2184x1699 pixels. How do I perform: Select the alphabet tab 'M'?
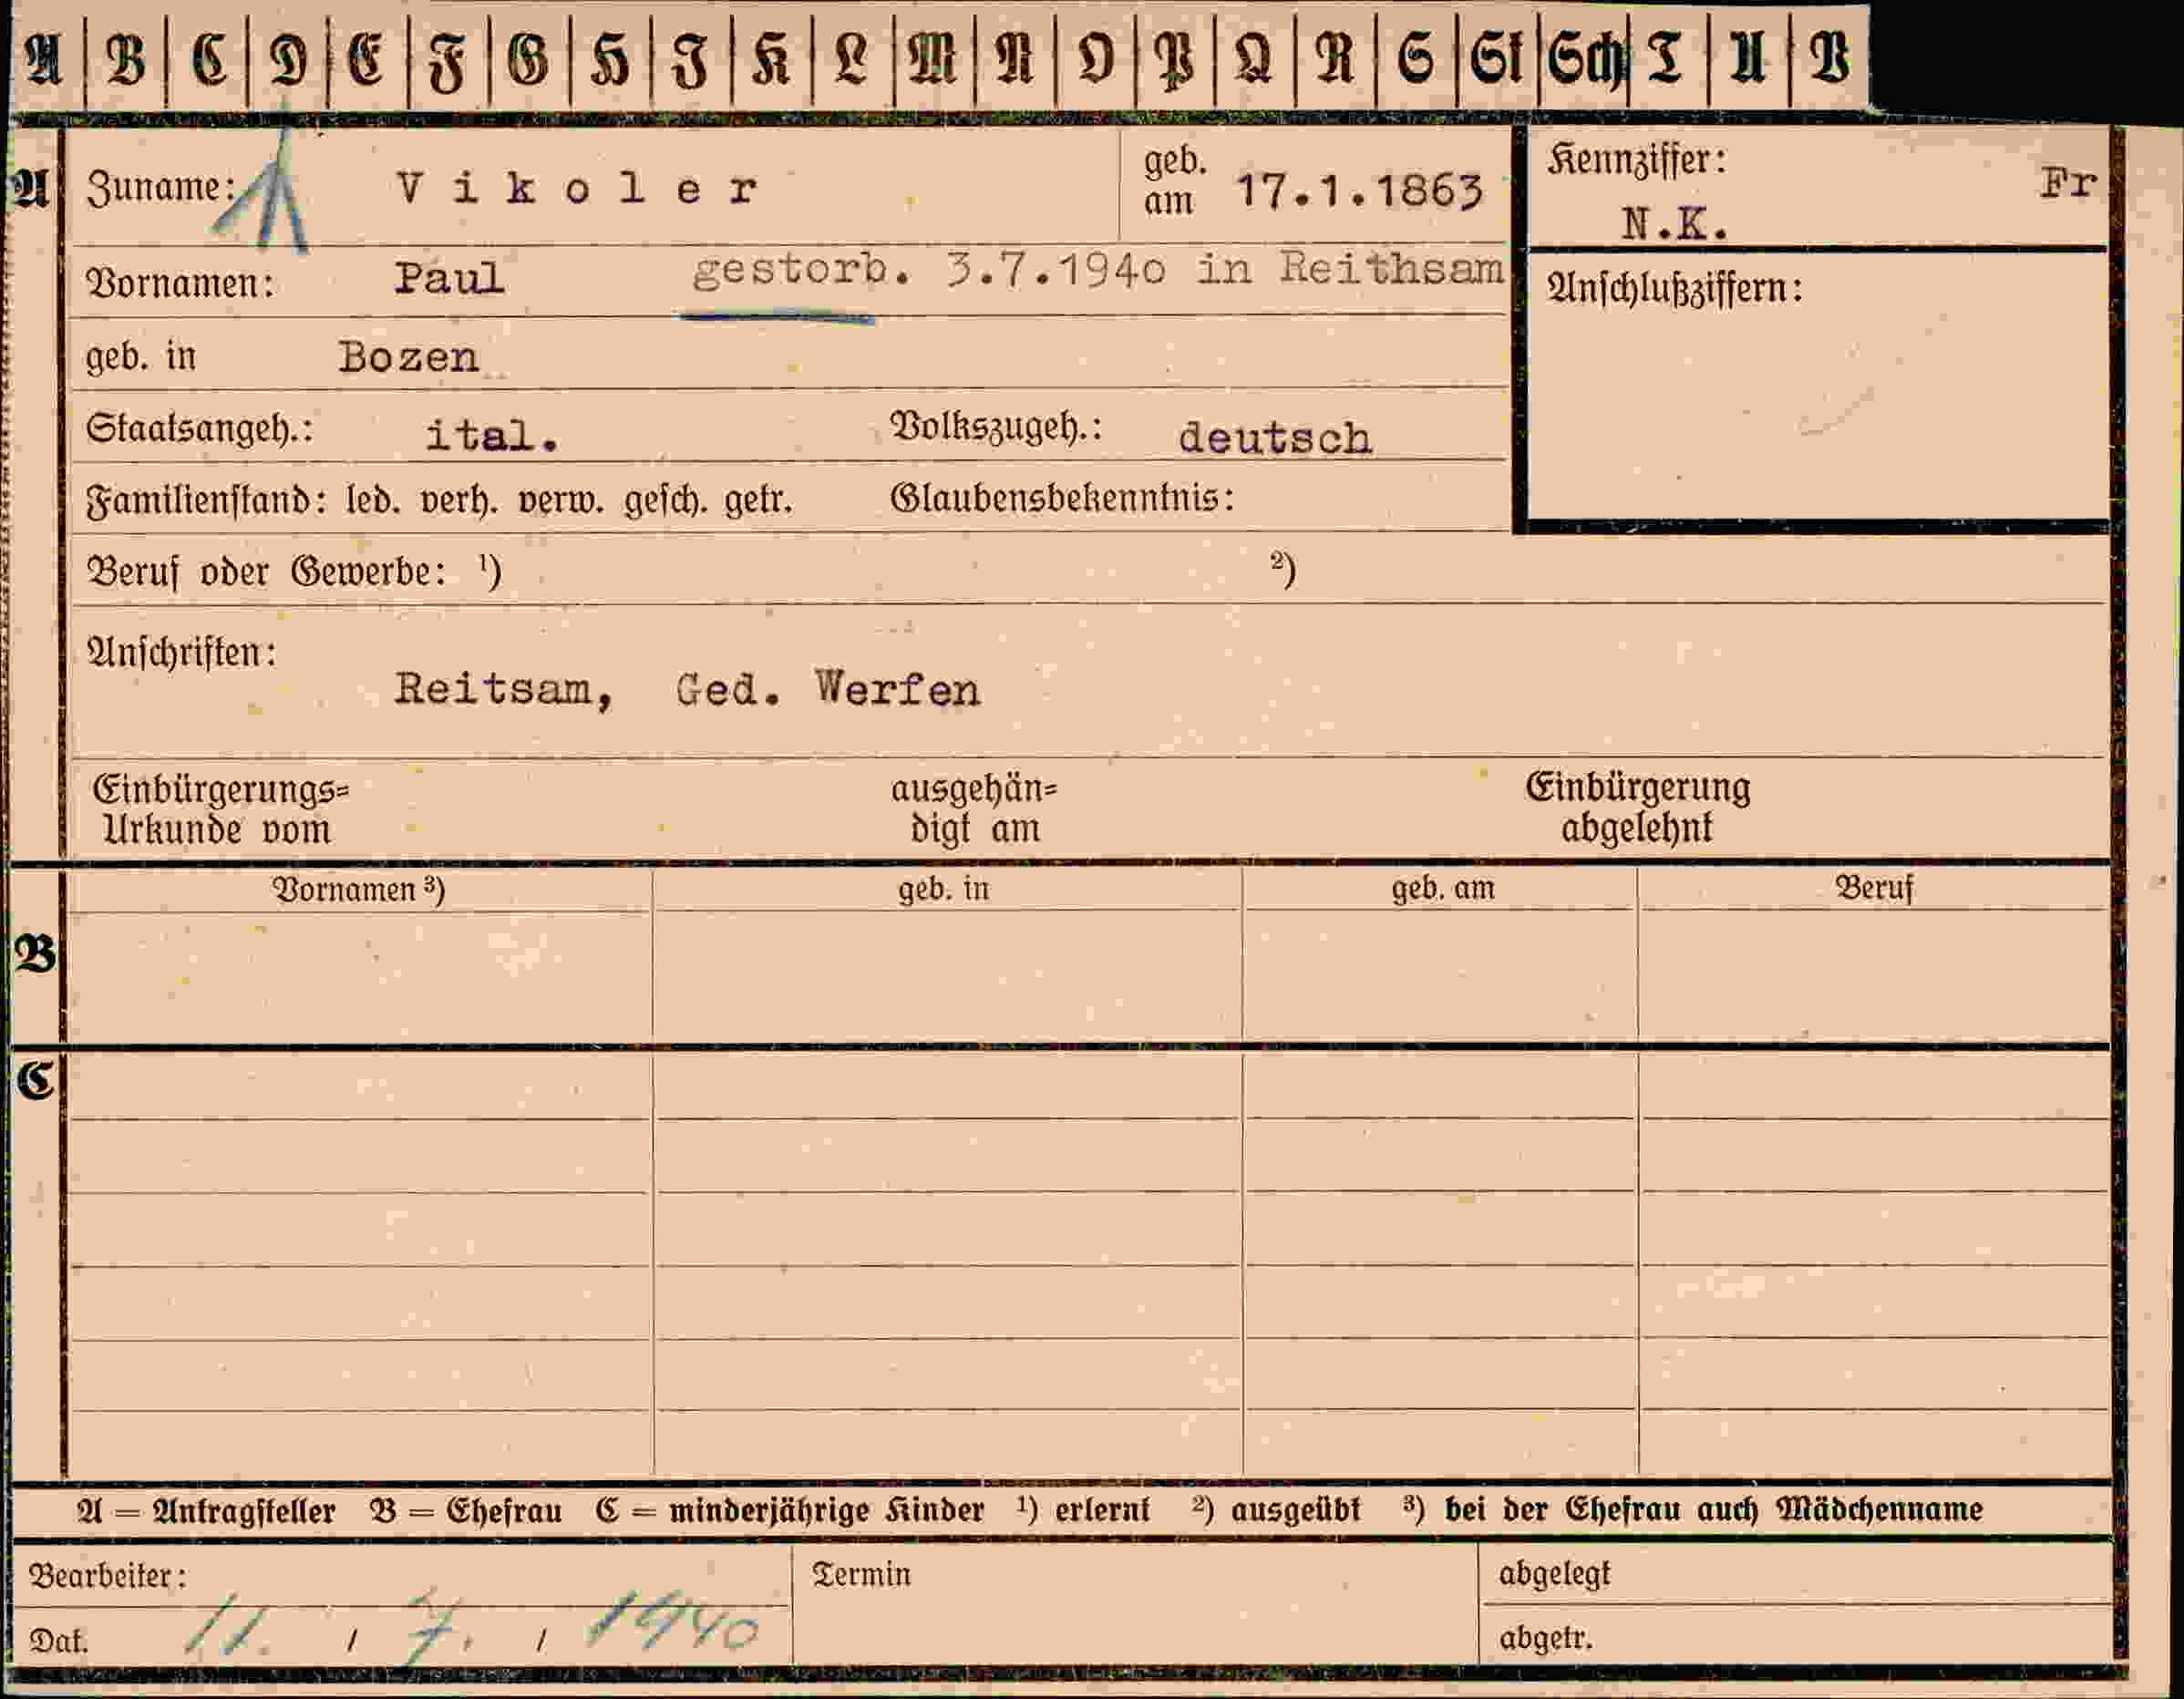(933, 58)
